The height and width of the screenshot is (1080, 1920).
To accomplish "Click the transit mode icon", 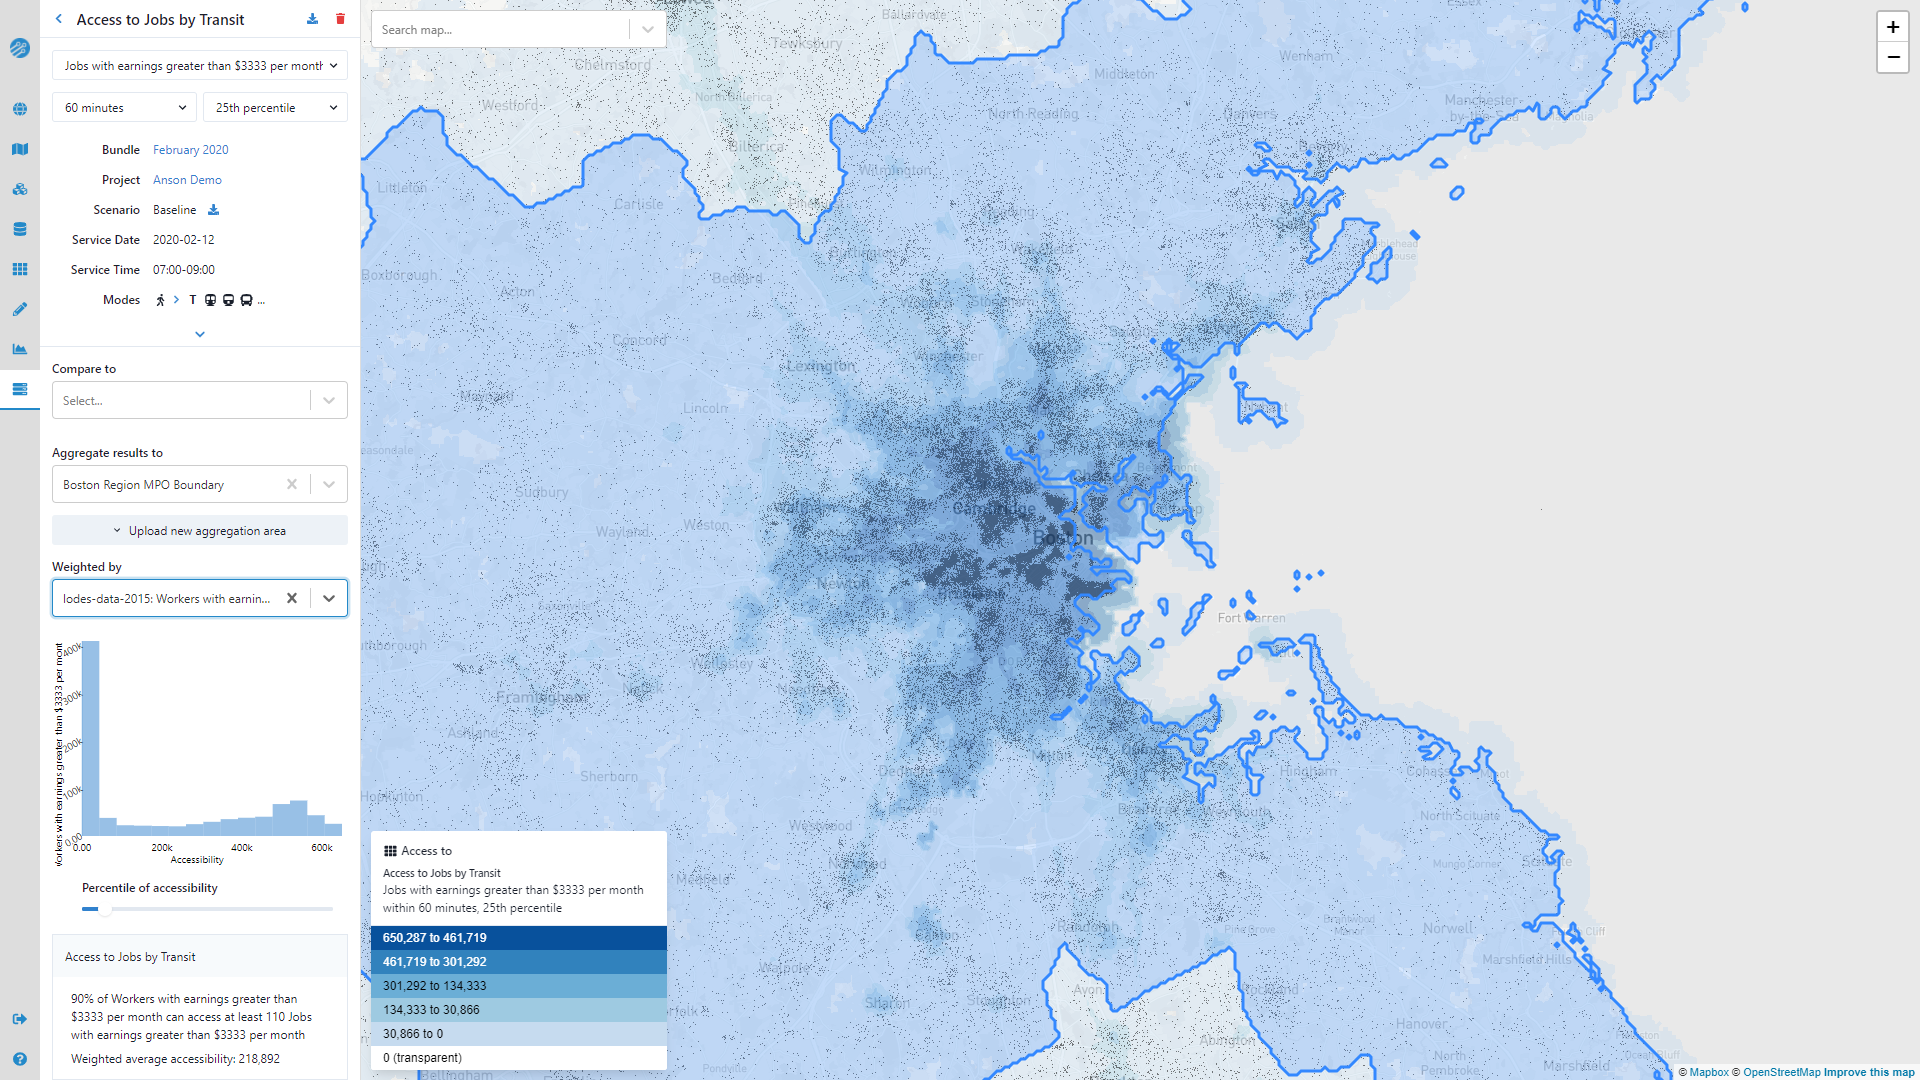I will pyautogui.click(x=193, y=299).
